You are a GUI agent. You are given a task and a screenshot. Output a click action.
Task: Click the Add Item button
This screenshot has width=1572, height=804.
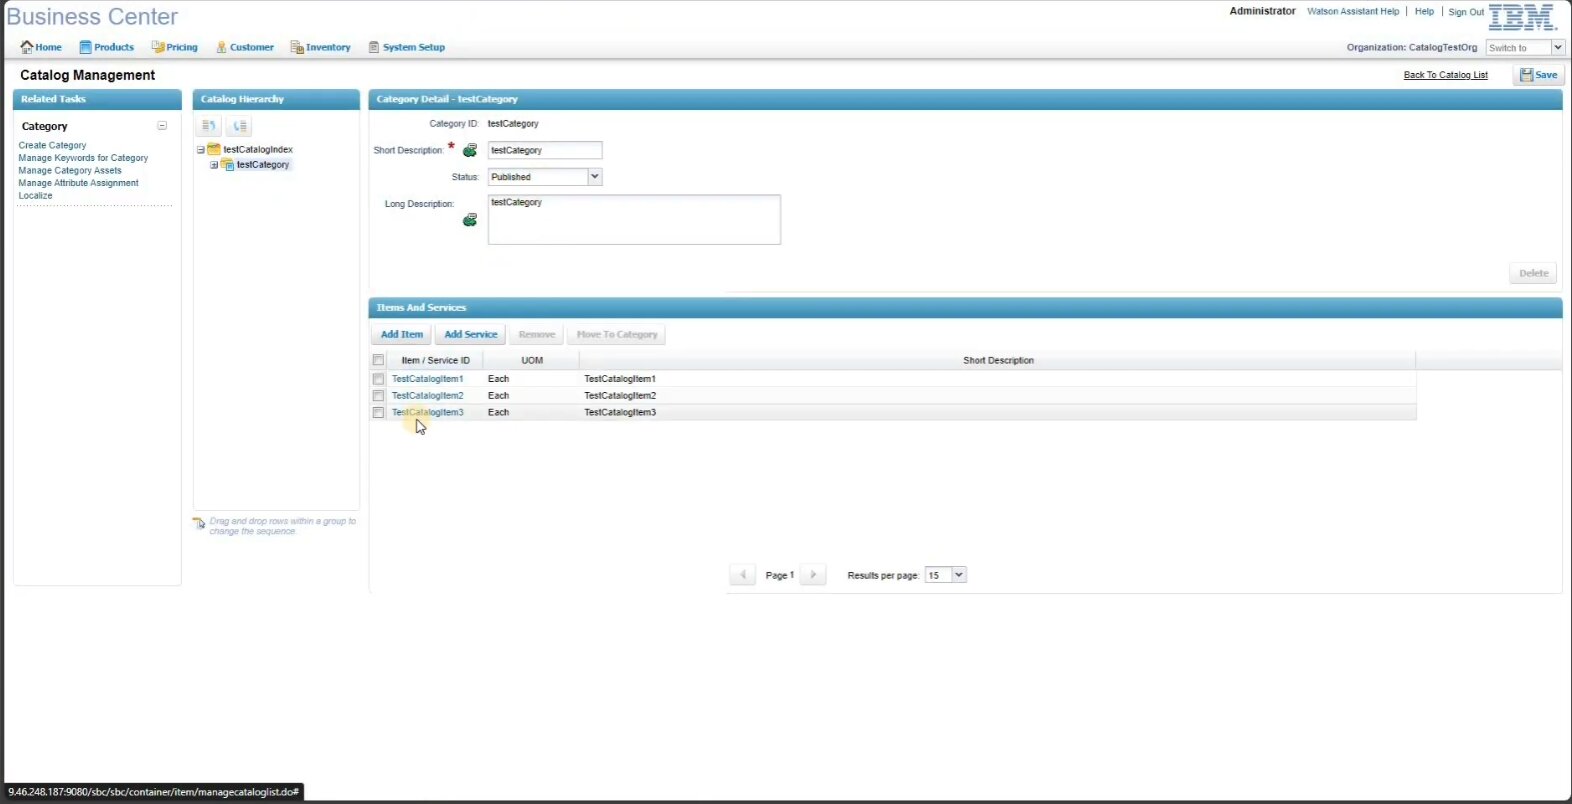tap(401, 335)
